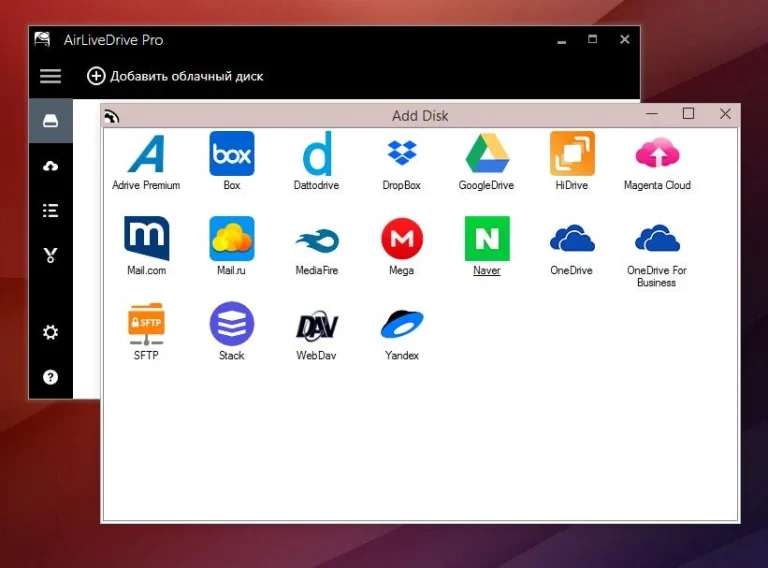
Task: Select the OneDrive icon
Action: (572, 238)
